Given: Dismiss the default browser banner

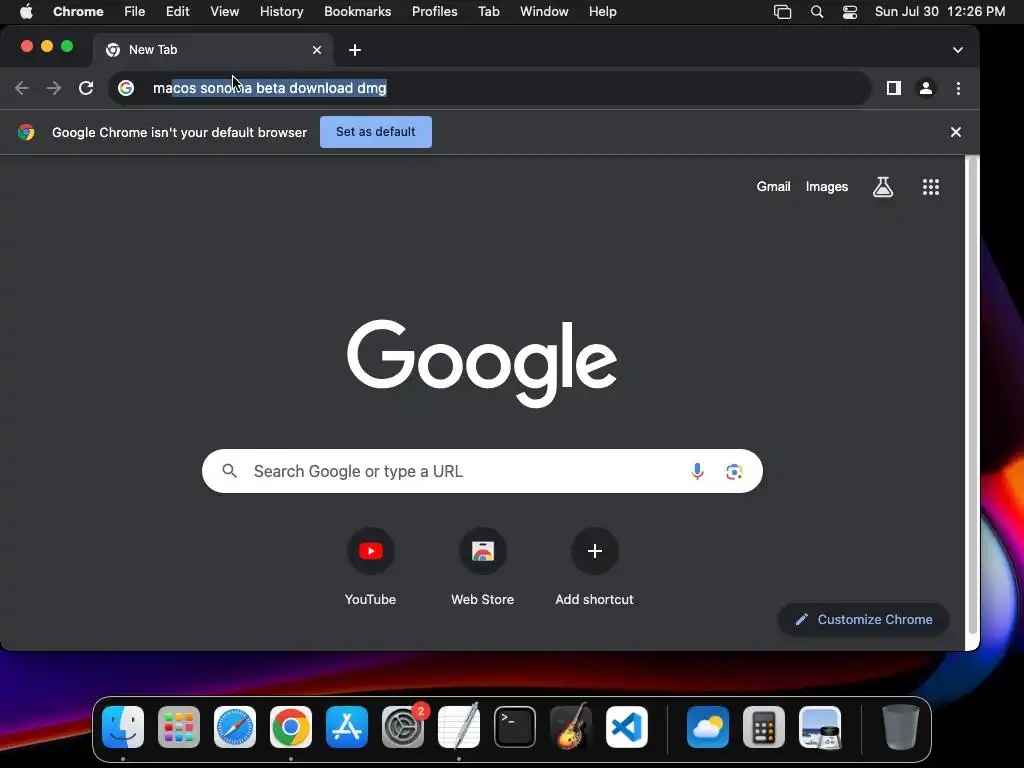Looking at the screenshot, I should [955, 132].
